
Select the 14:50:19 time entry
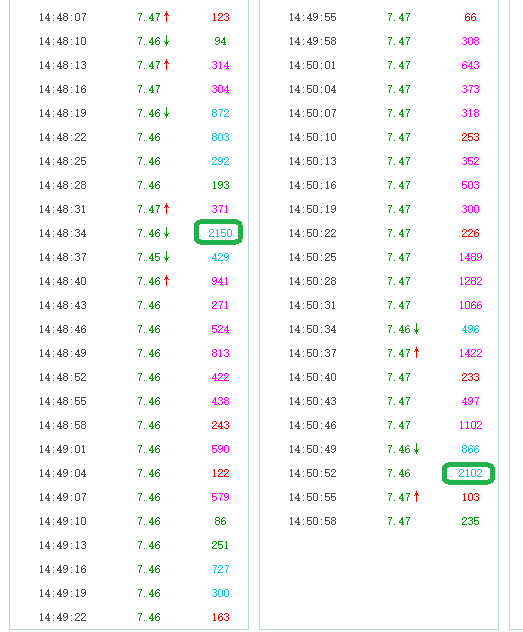click(312, 209)
